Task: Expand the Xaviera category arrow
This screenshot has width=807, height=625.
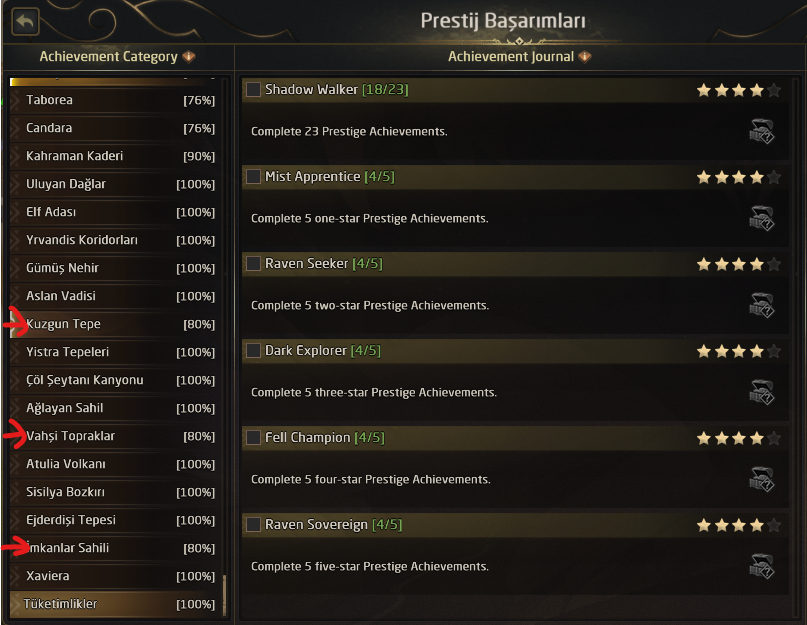Action: point(15,577)
